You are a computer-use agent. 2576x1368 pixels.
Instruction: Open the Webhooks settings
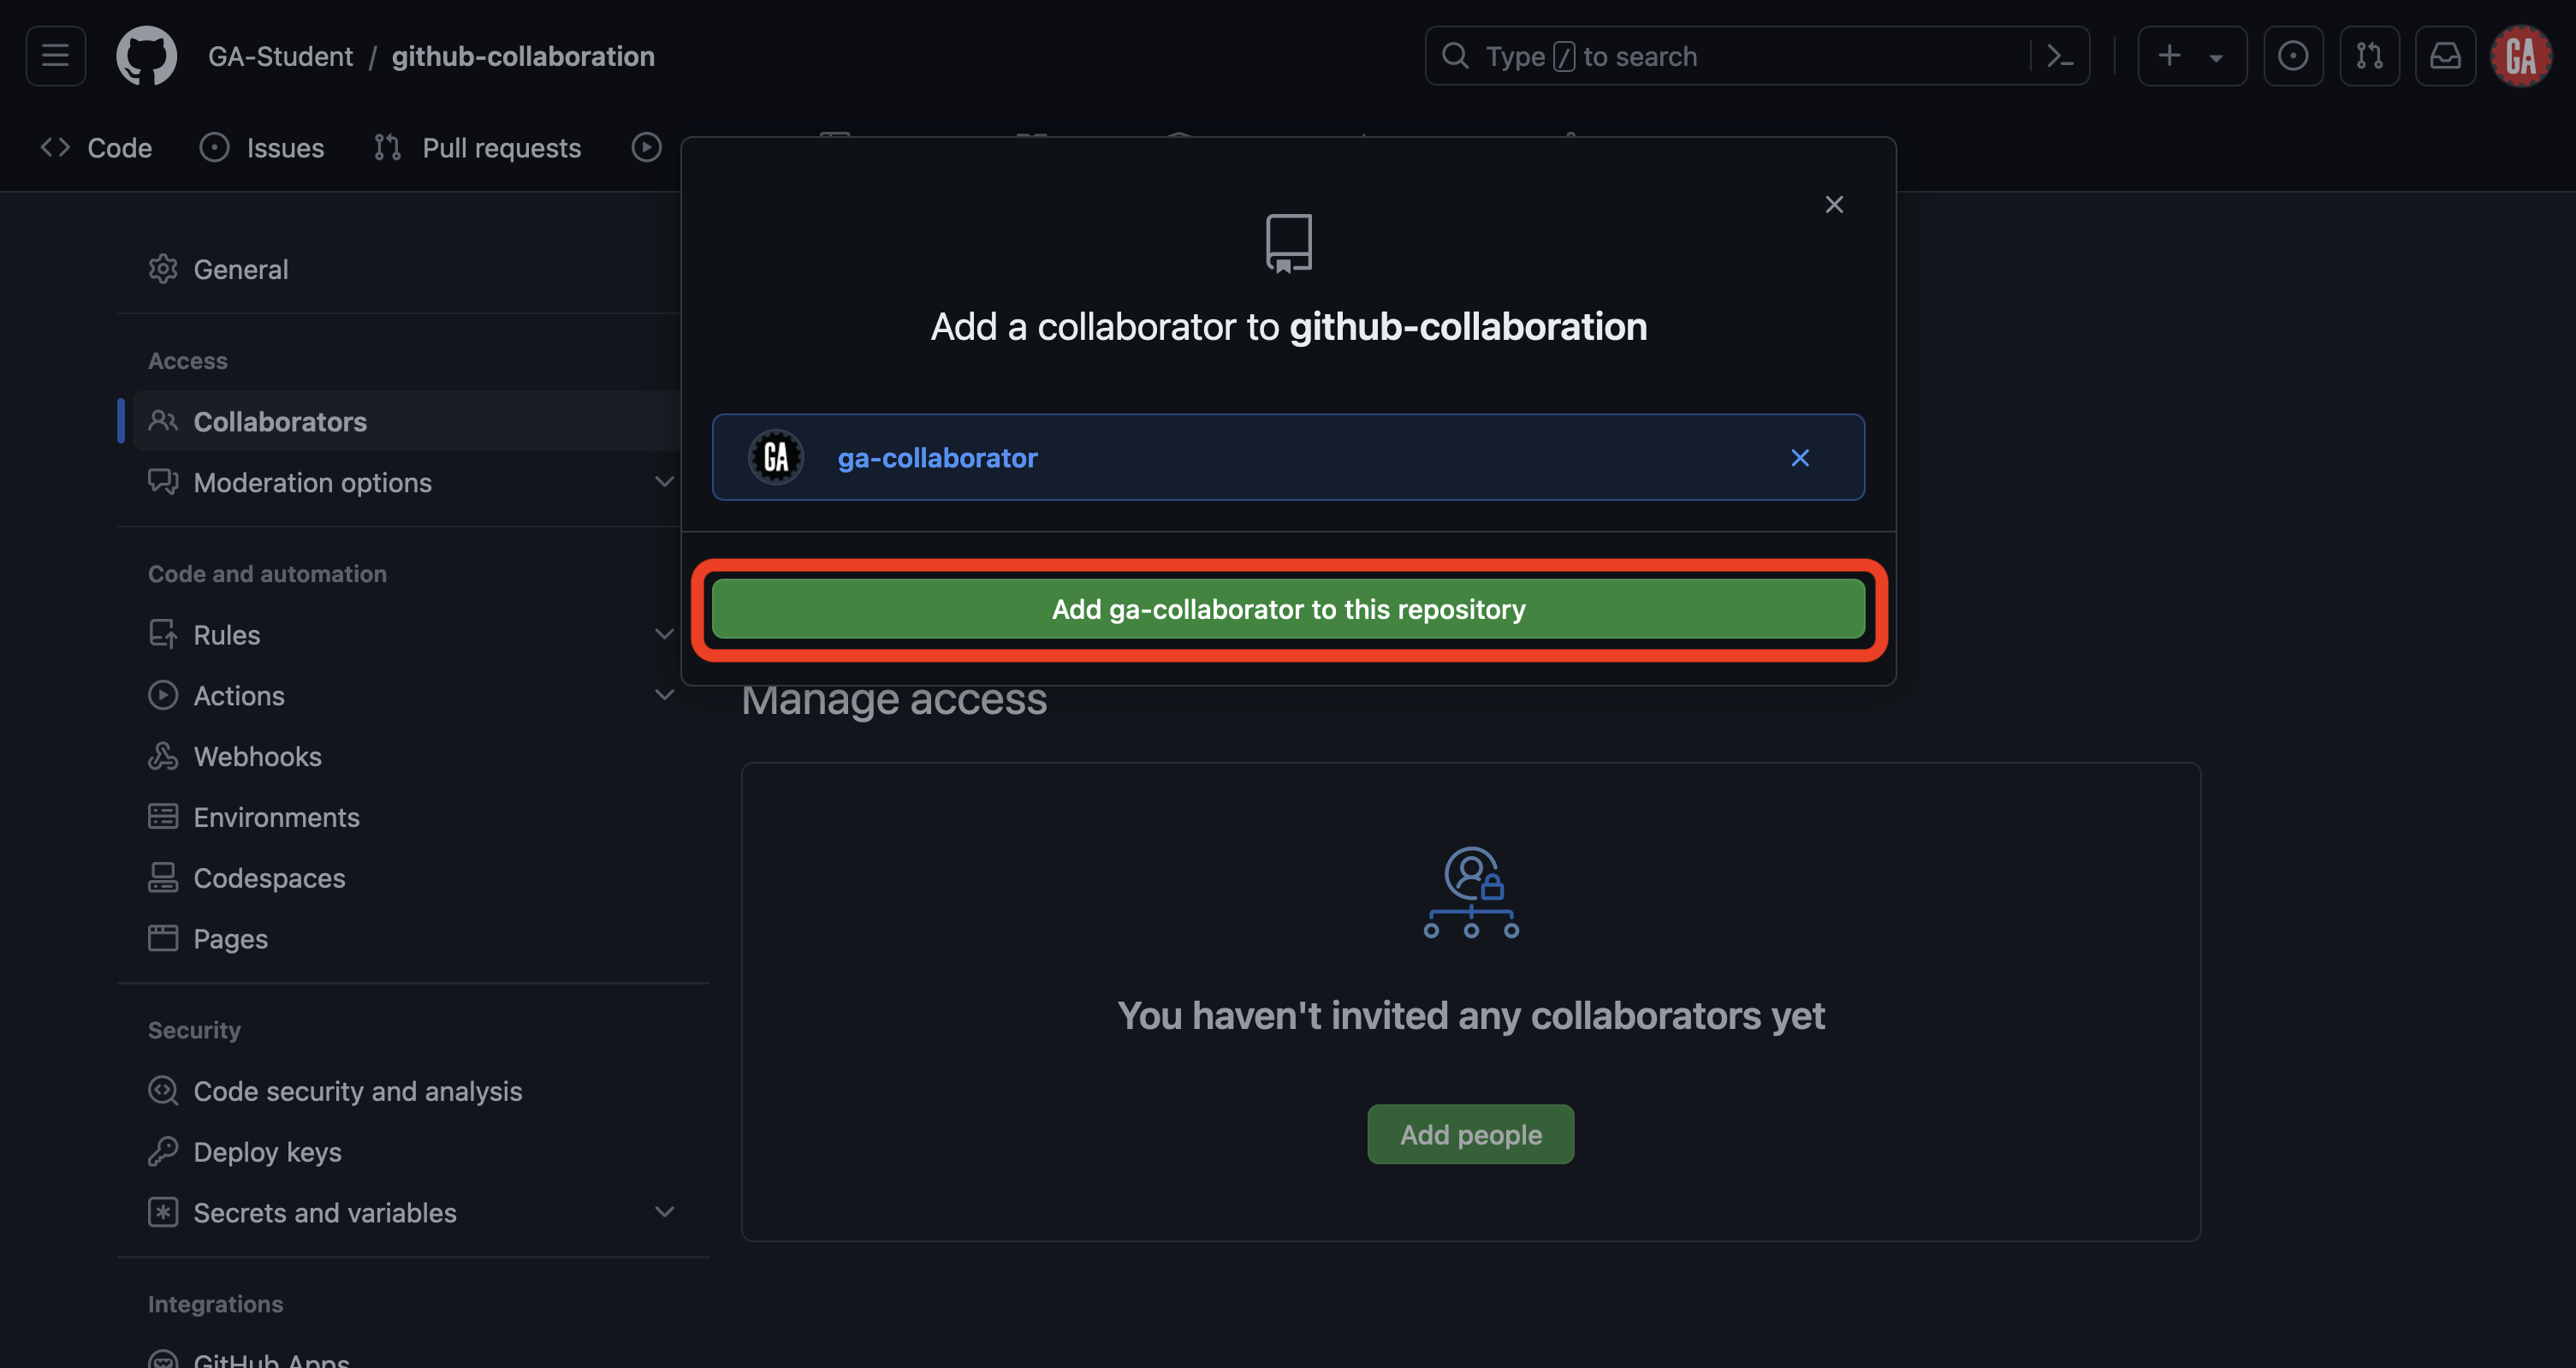click(257, 756)
